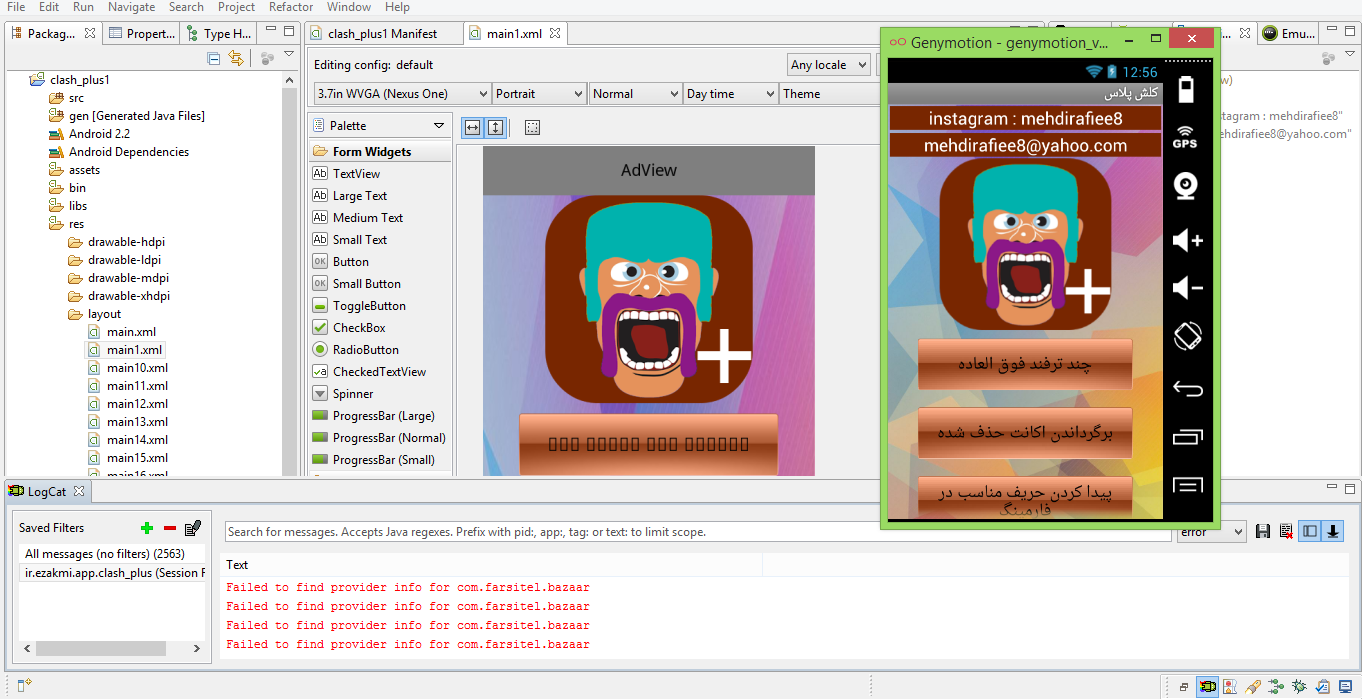Screen dimensions: 1362x699
Task: Add a new LogCat saved filter
Action: click(147, 528)
